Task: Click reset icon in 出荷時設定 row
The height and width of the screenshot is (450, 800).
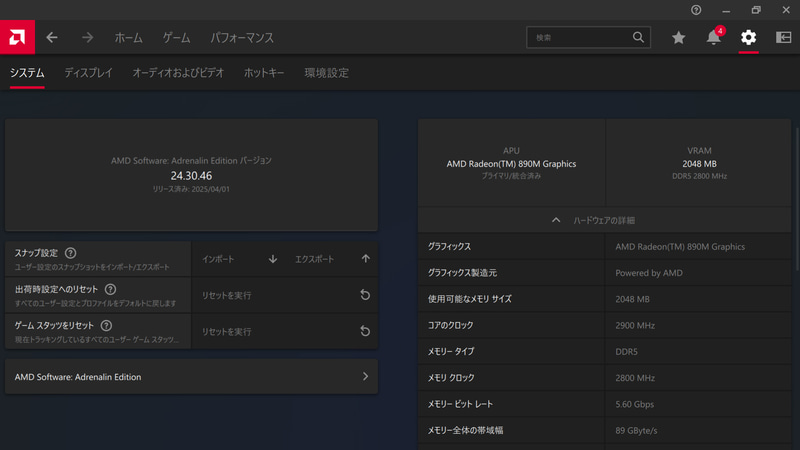Action: click(x=365, y=295)
